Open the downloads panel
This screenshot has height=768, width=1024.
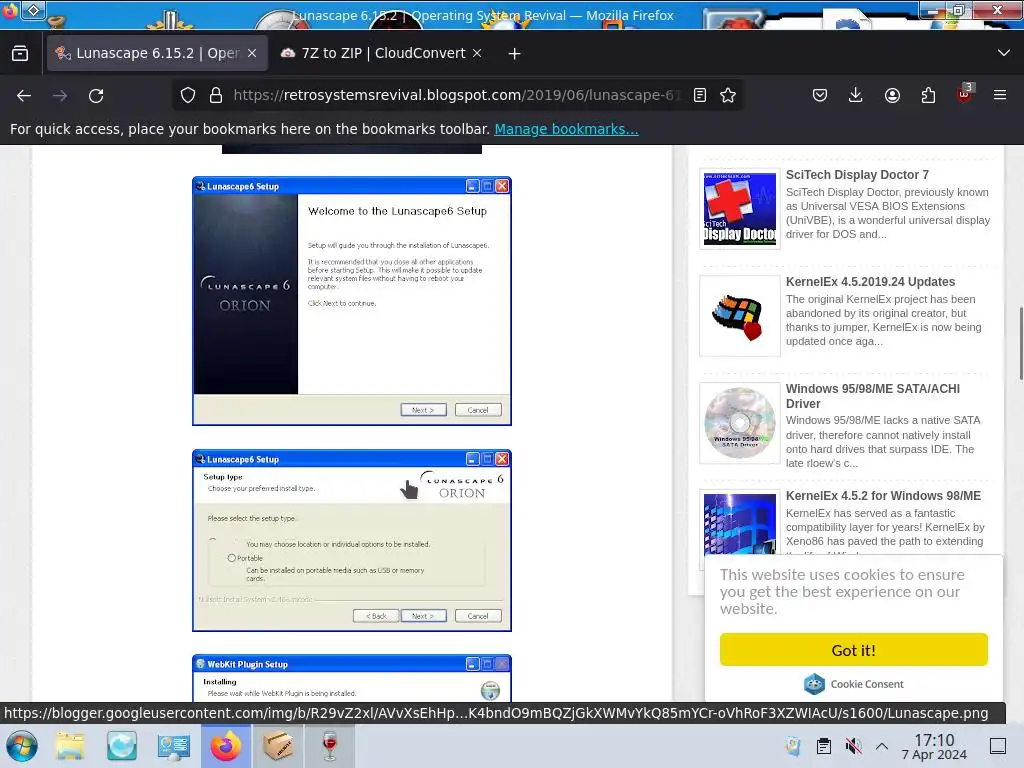856,95
